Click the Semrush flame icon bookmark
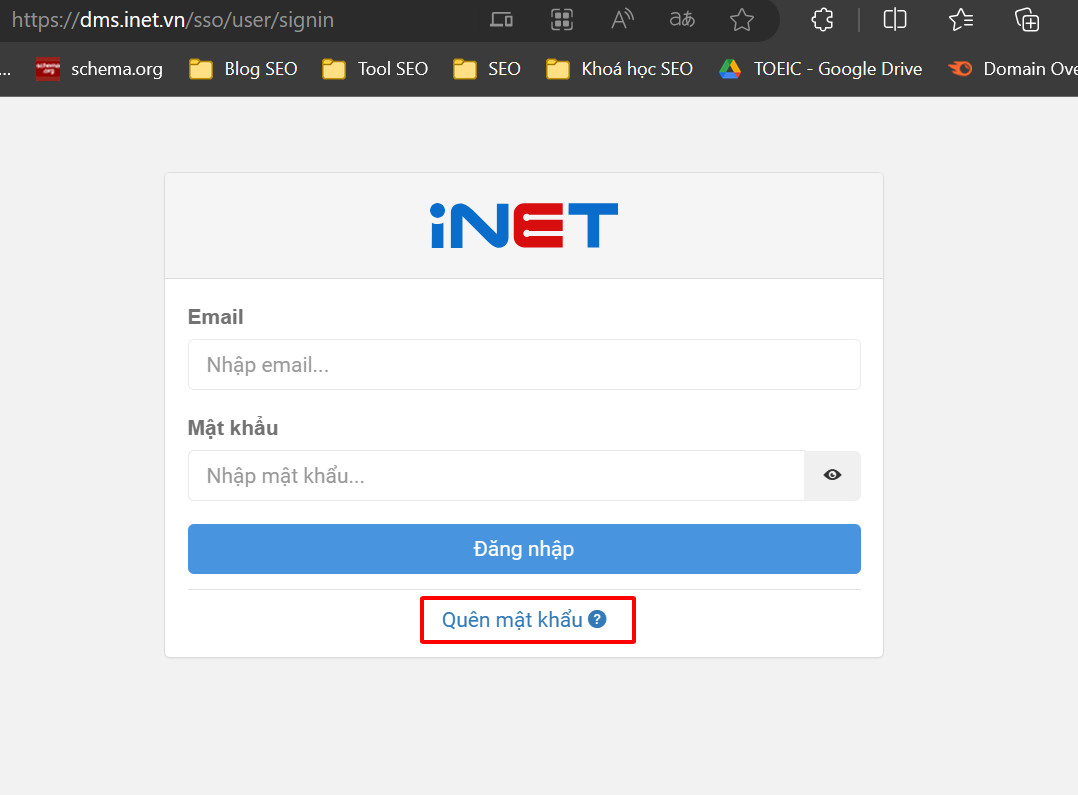Viewport: 1078px width, 795px height. tap(960, 69)
